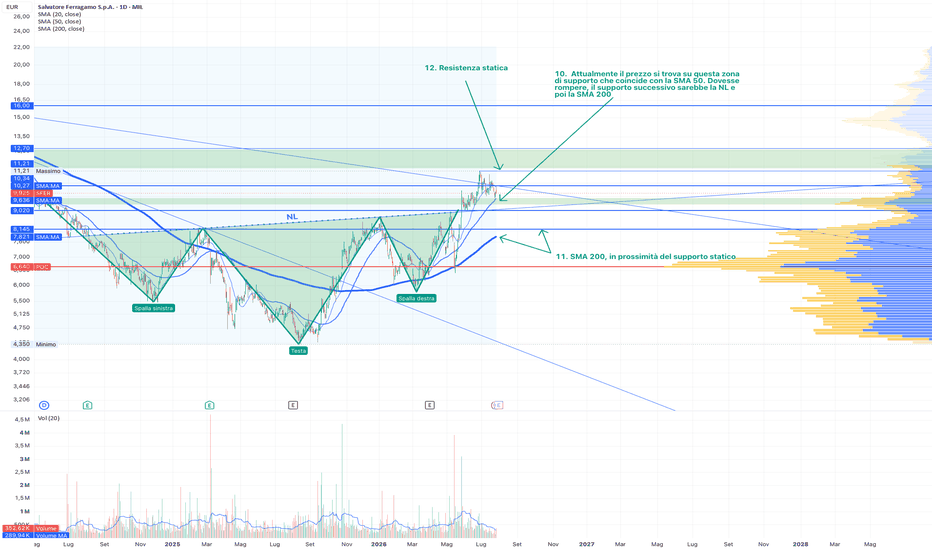This screenshot has height=550, width=932.
Task: Open the green earnings E marker before Set 2024
Action: pyautogui.click(x=87, y=406)
